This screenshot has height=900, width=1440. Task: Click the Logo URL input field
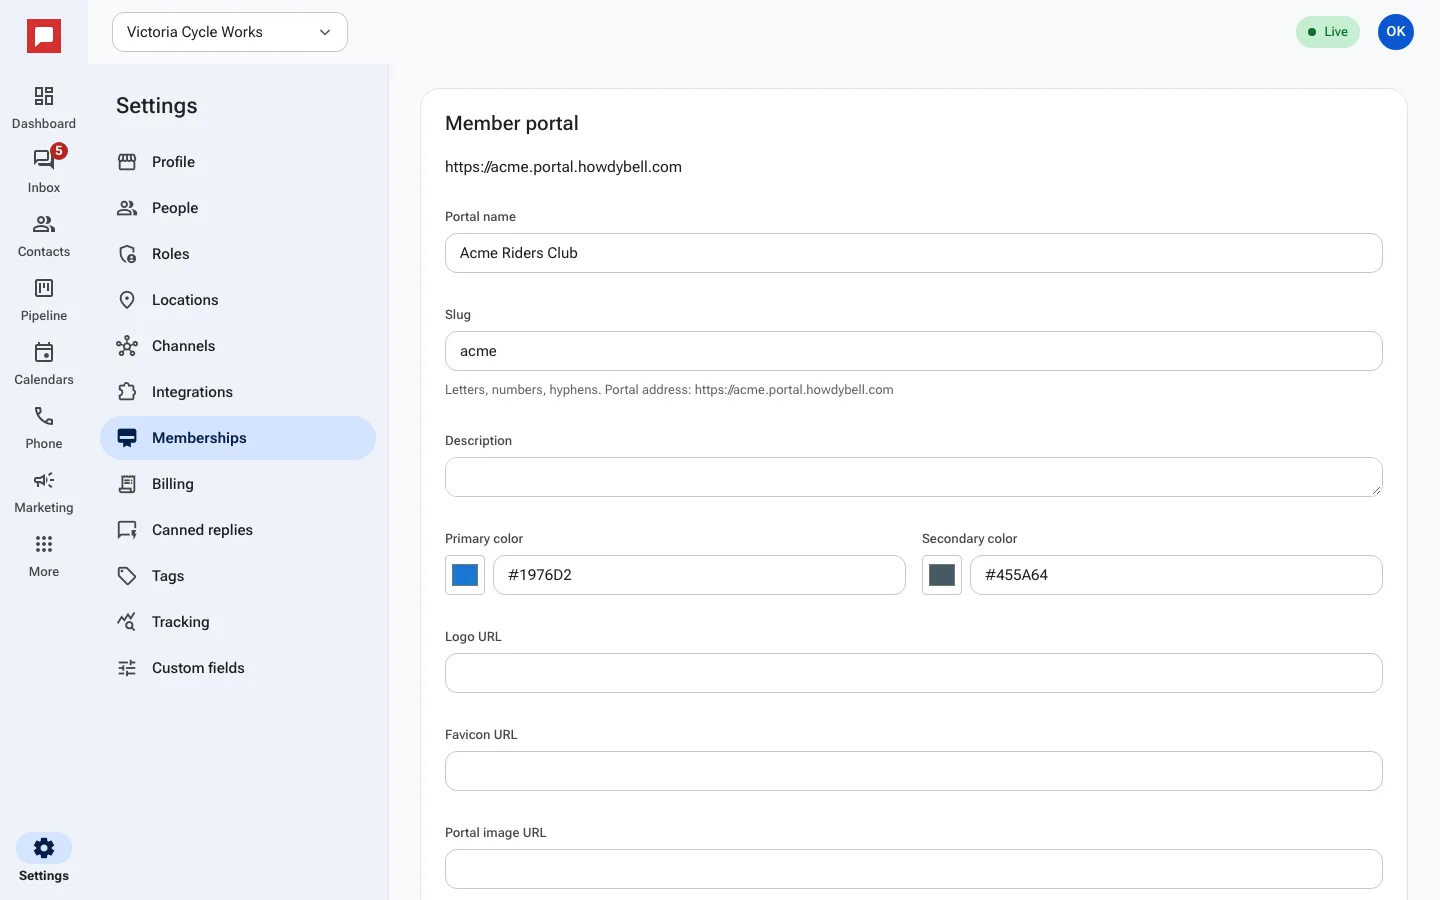[914, 673]
